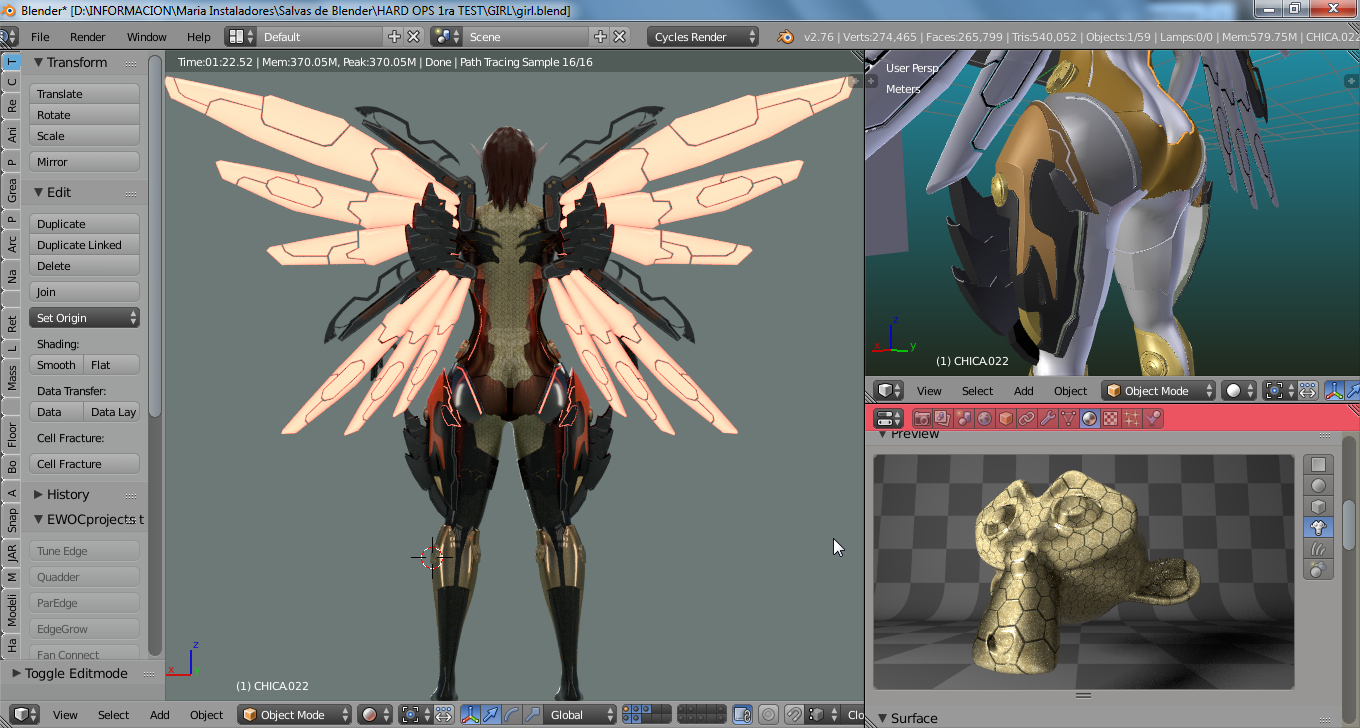The width and height of the screenshot is (1360, 728).
Task: Open Object Data tab (triangle mesh icon)
Action: coord(1068,419)
